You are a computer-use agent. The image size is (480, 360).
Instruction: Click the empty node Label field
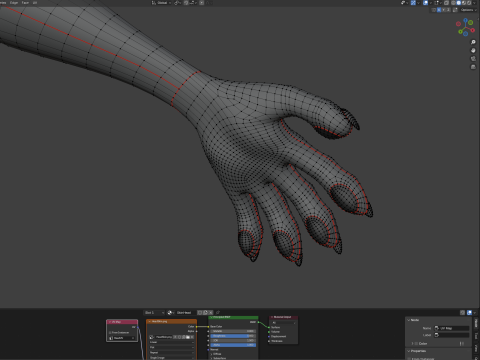[x=451, y=335]
